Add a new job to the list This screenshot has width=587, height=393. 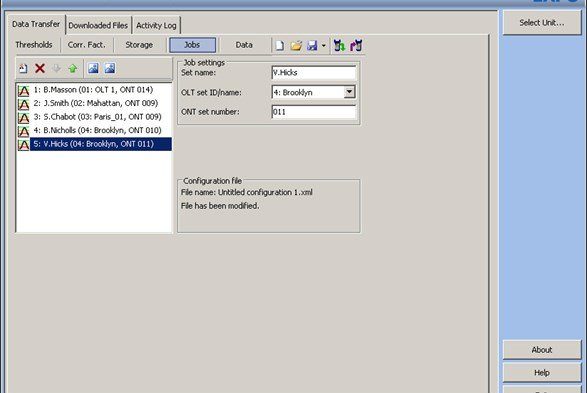23,68
